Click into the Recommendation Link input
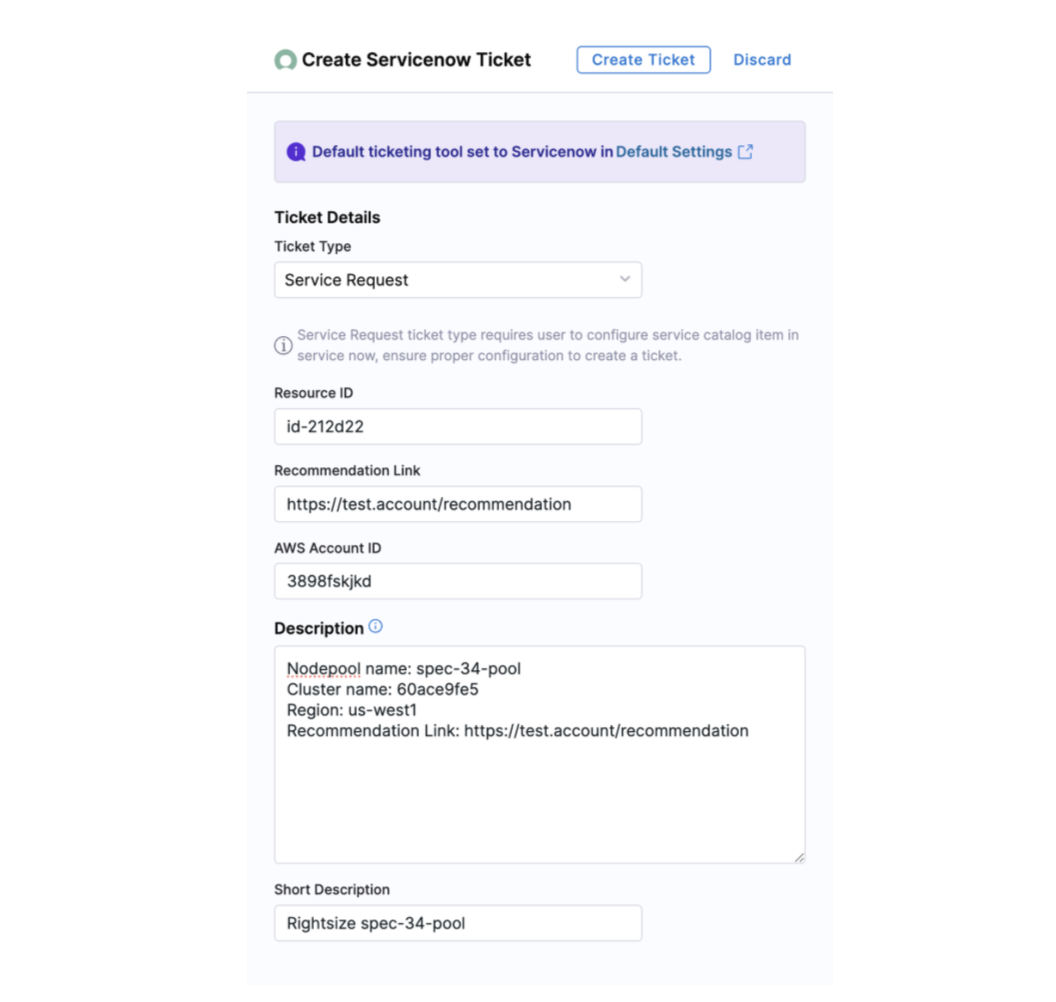The image size is (1056, 1002). pos(457,504)
